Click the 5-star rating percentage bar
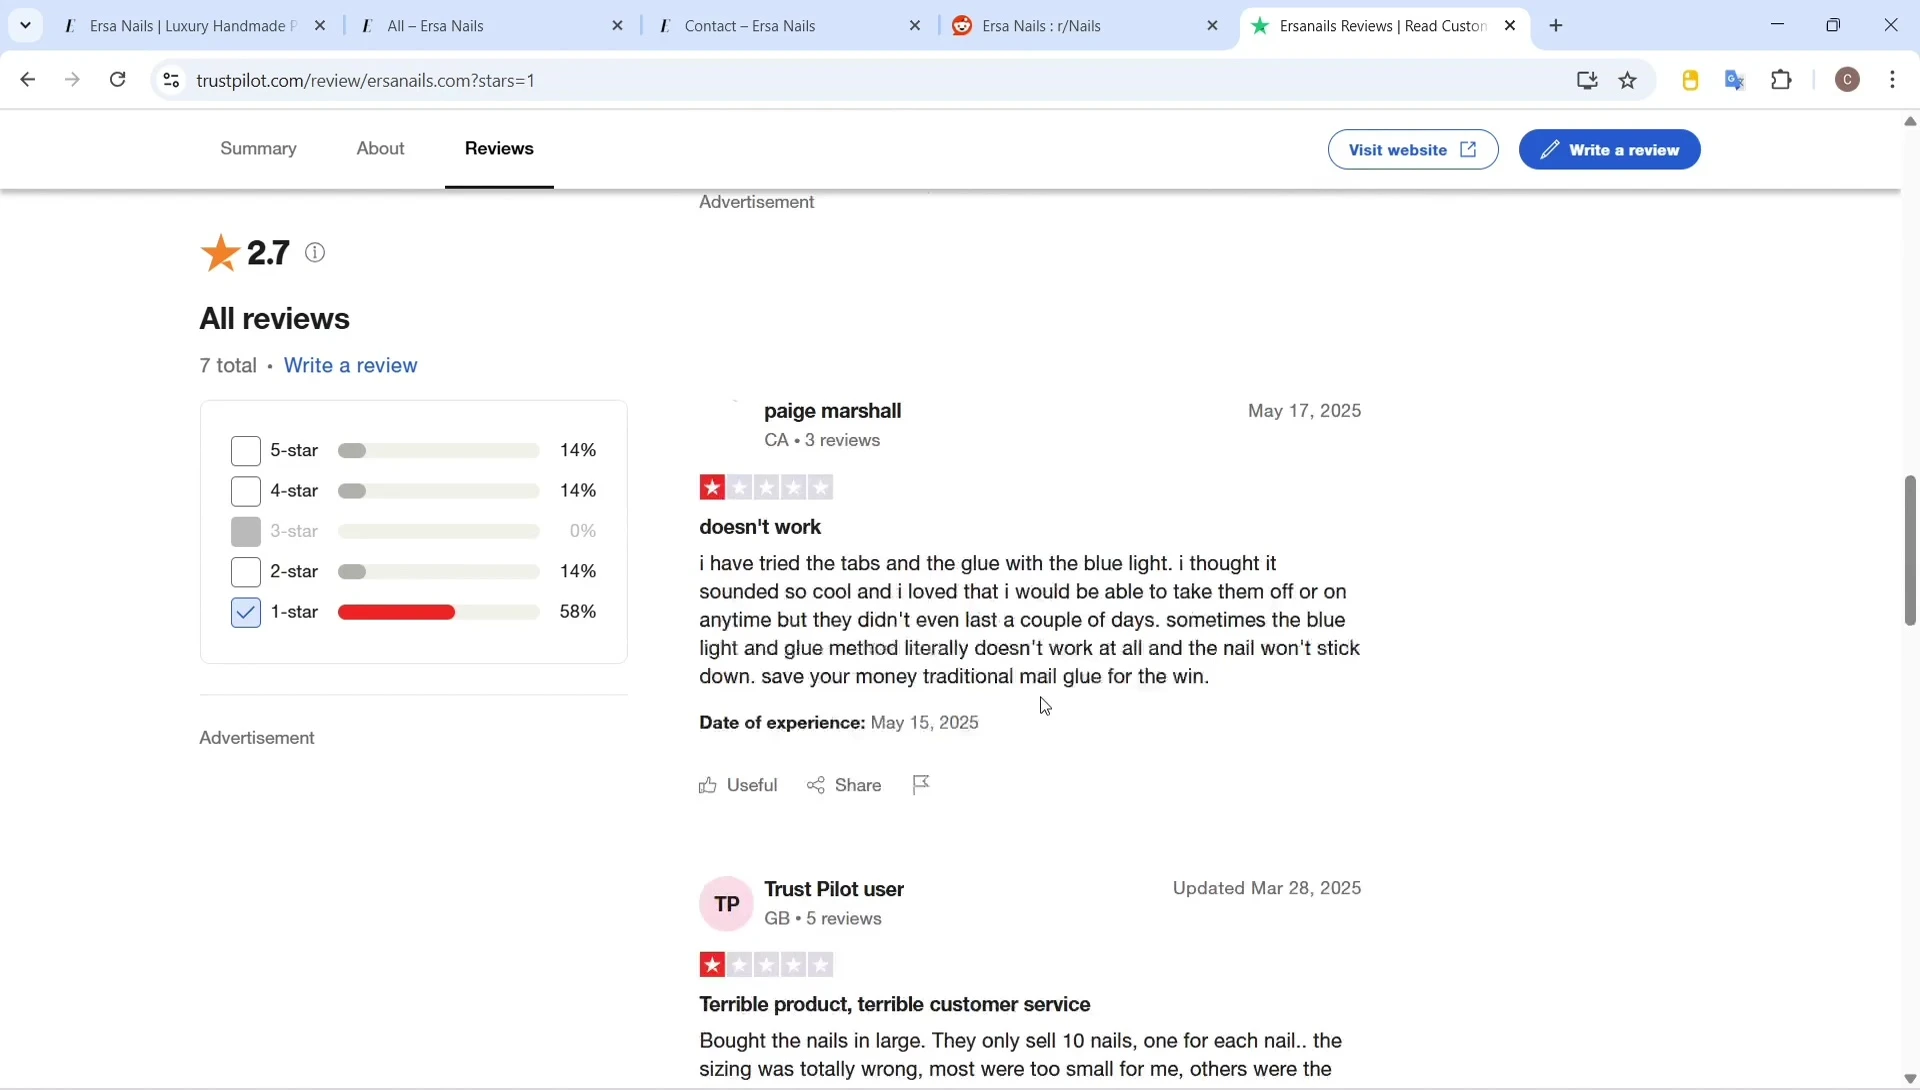Image resolution: width=1920 pixels, height=1090 pixels. click(439, 452)
